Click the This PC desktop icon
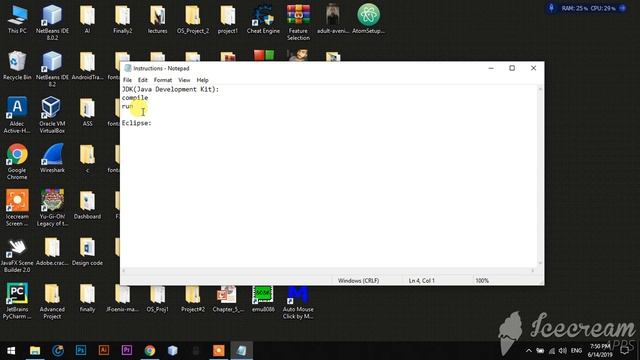The height and width of the screenshot is (360, 640). tap(17, 19)
